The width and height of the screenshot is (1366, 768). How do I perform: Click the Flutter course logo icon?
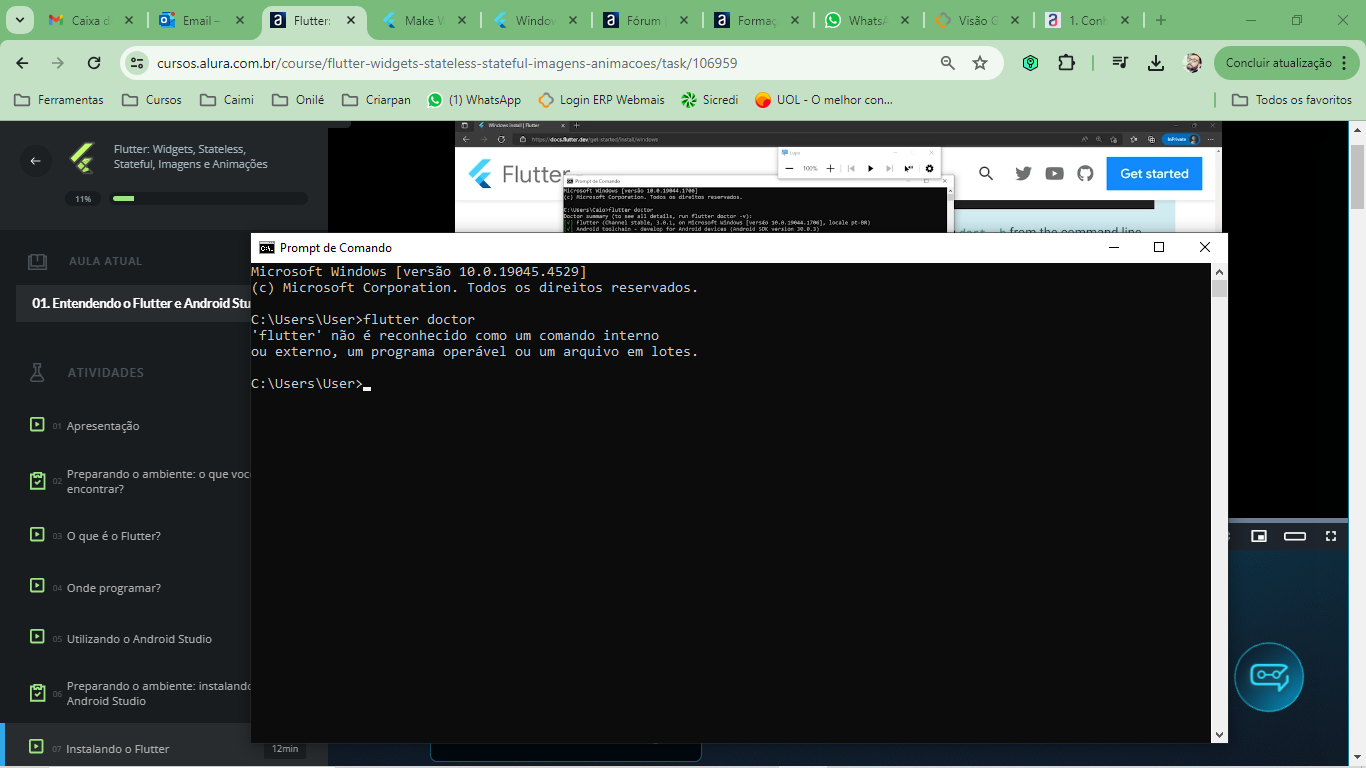coord(82,158)
